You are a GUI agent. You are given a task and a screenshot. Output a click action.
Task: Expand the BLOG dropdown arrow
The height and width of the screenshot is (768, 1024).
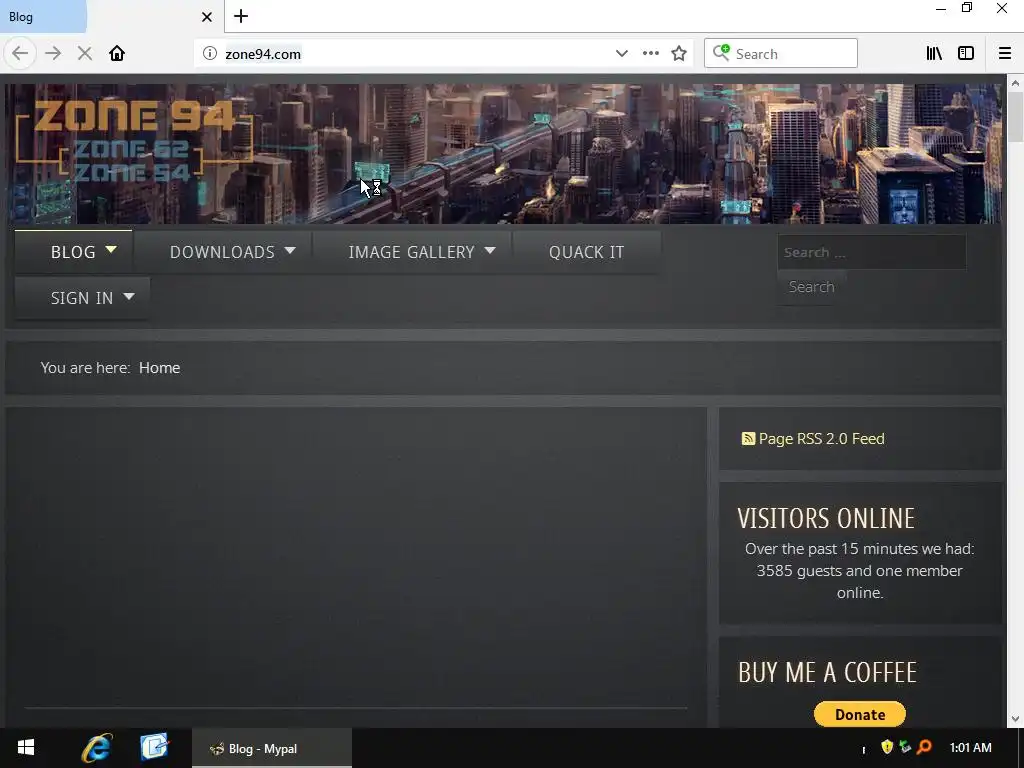coord(111,249)
